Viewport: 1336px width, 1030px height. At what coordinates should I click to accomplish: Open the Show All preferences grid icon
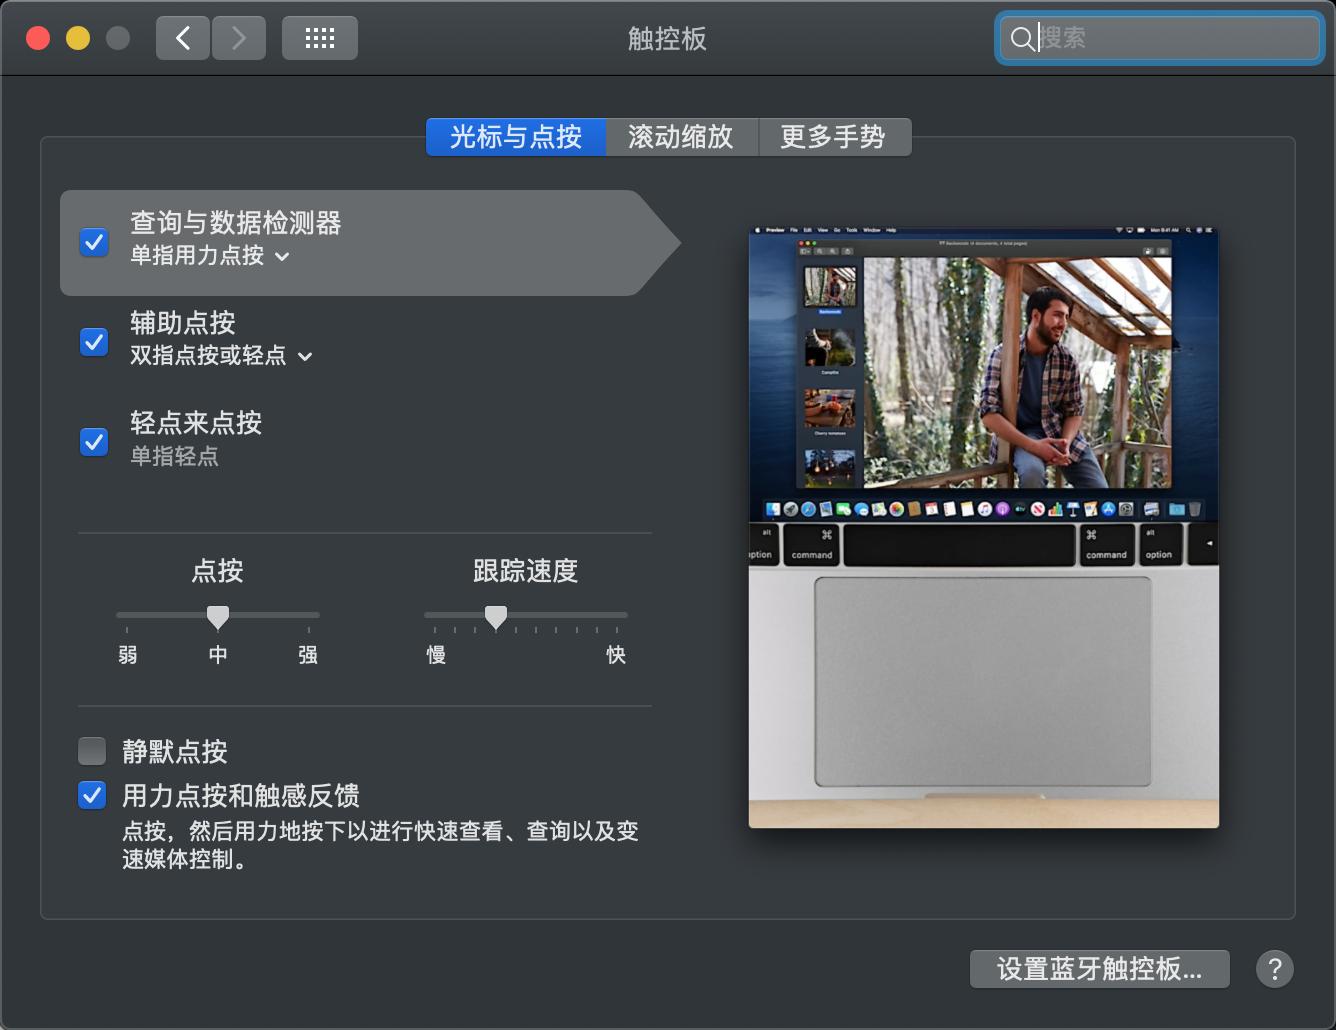pos(320,37)
